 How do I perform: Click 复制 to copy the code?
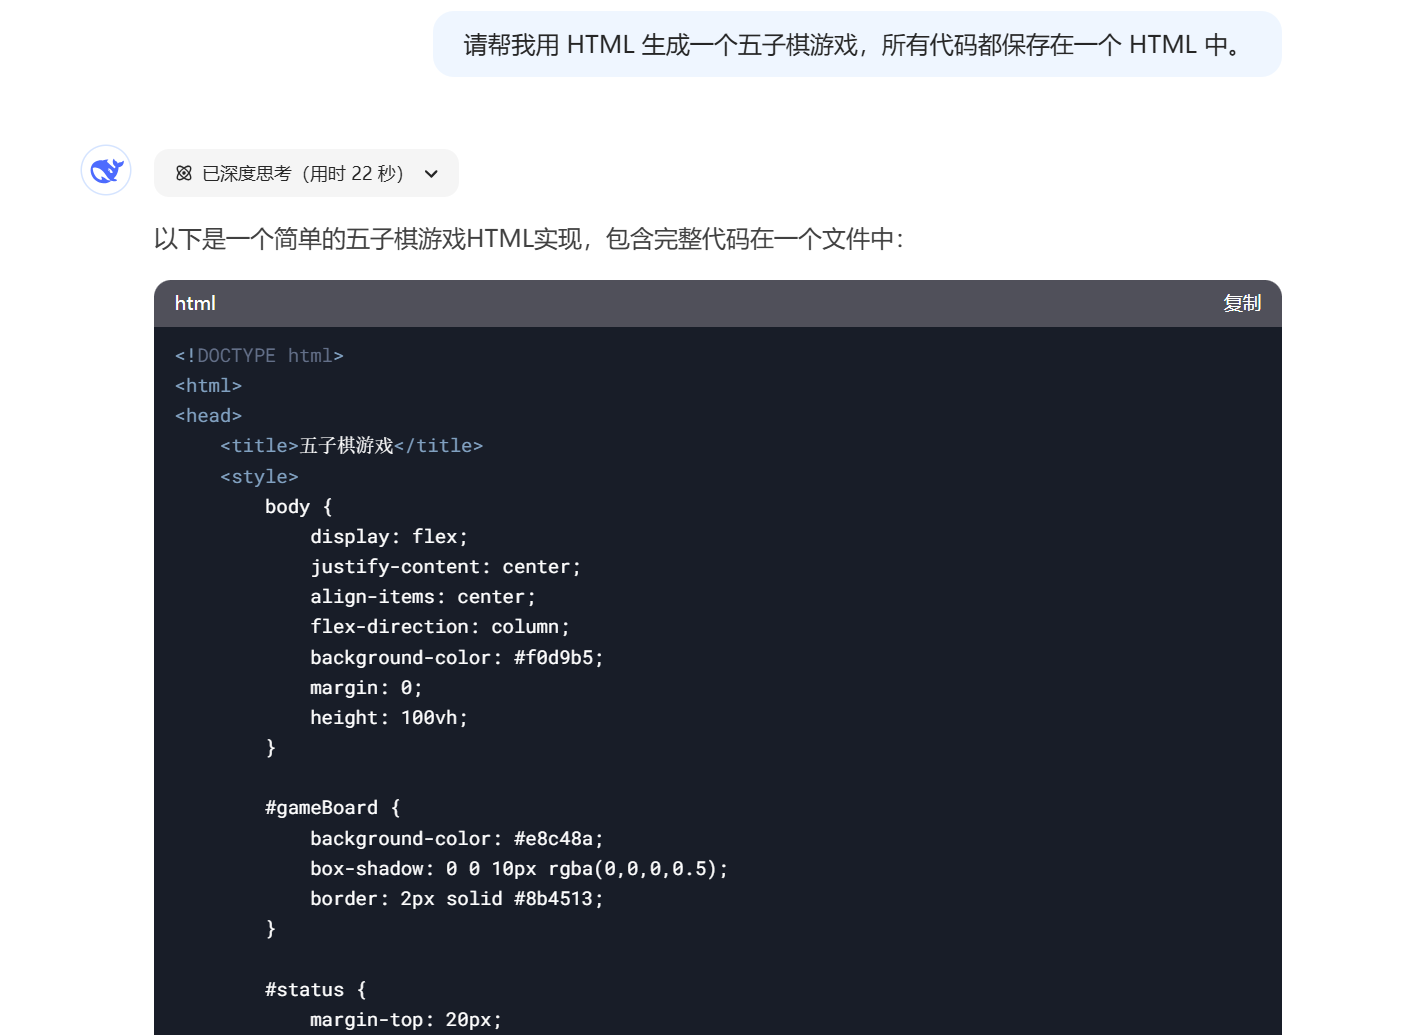[x=1242, y=303]
